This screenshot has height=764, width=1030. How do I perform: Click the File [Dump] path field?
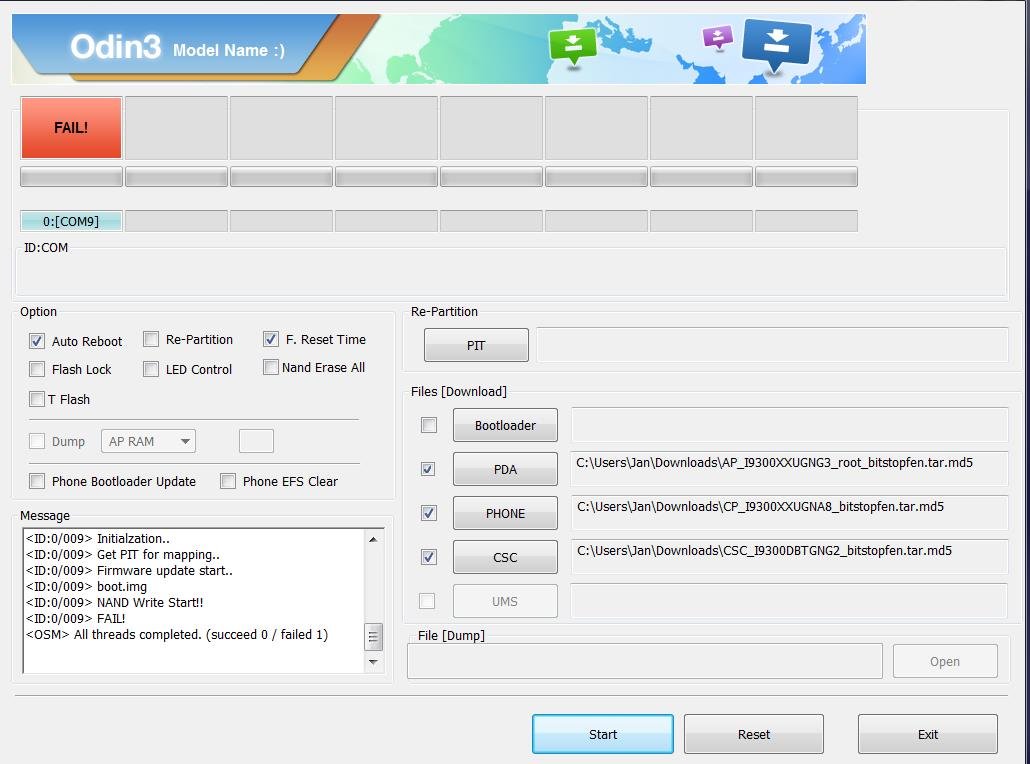pyautogui.click(x=644, y=661)
